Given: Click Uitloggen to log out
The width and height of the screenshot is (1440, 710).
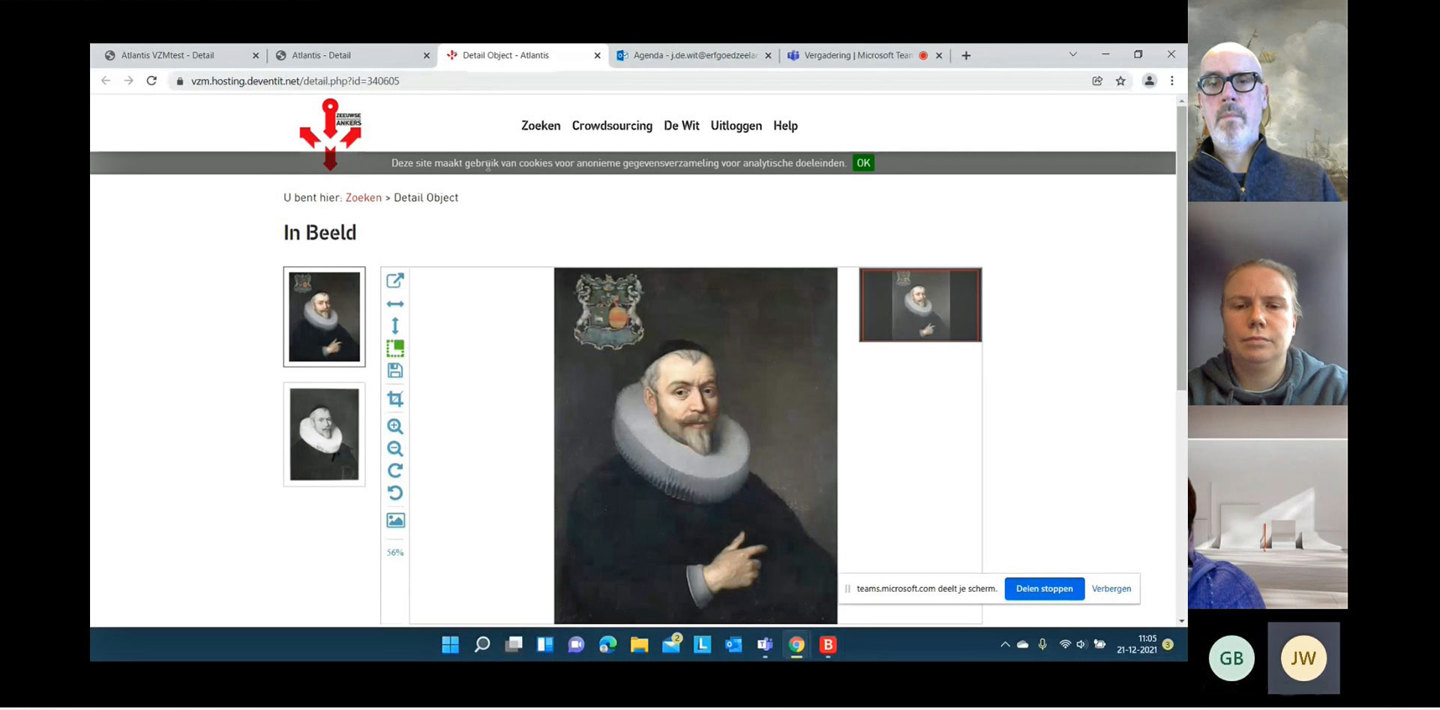Looking at the screenshot, I should 736,126.
